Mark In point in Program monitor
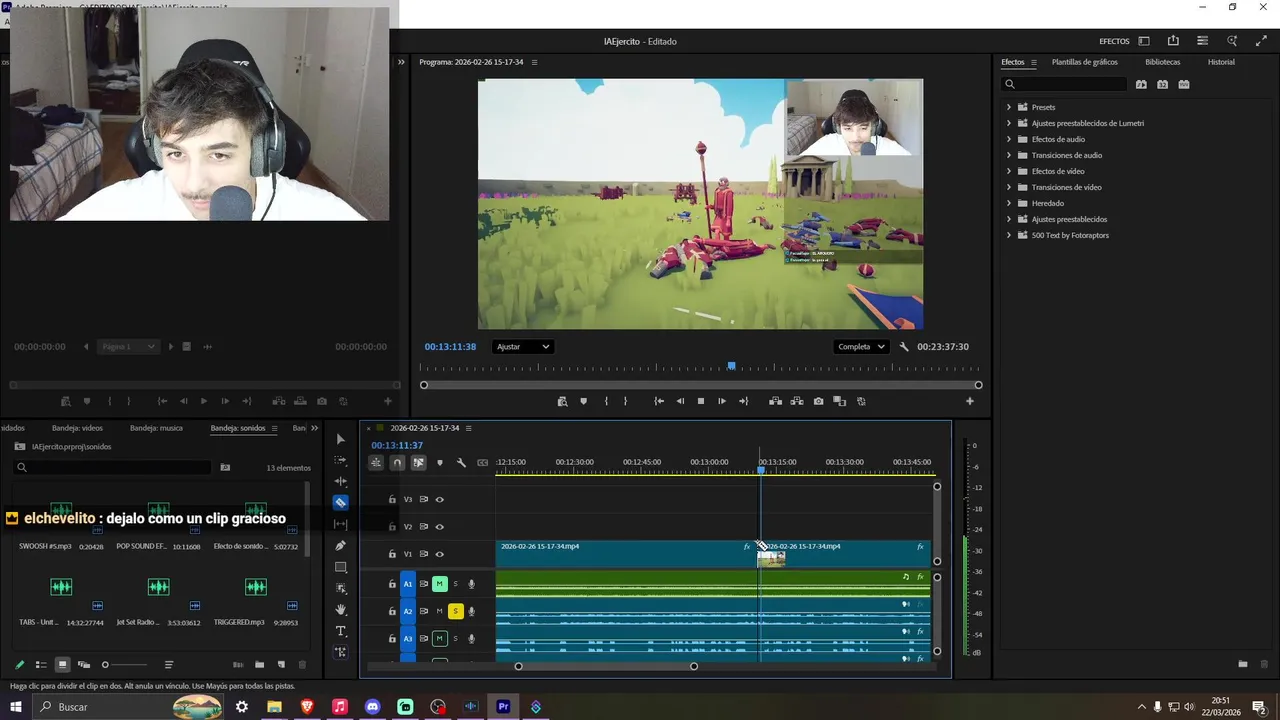The height and width of the screenshot is (720, 1280). (606, 401)
